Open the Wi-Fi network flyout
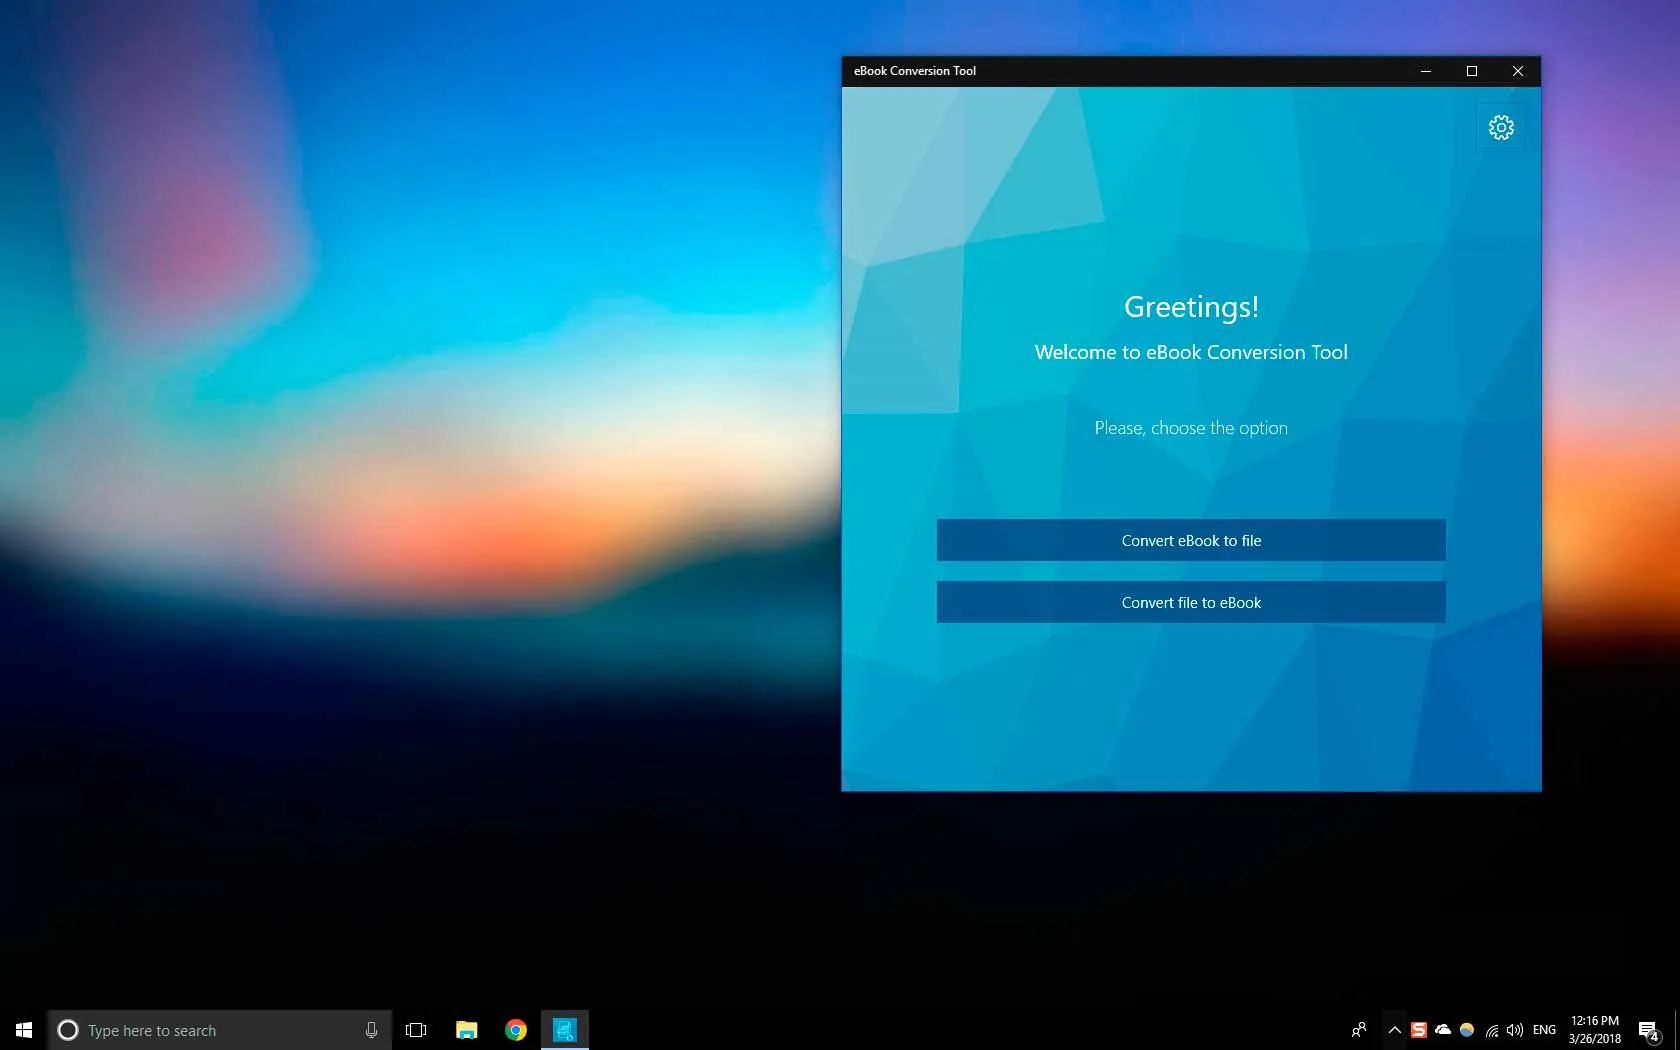 click(1492, 1030)
